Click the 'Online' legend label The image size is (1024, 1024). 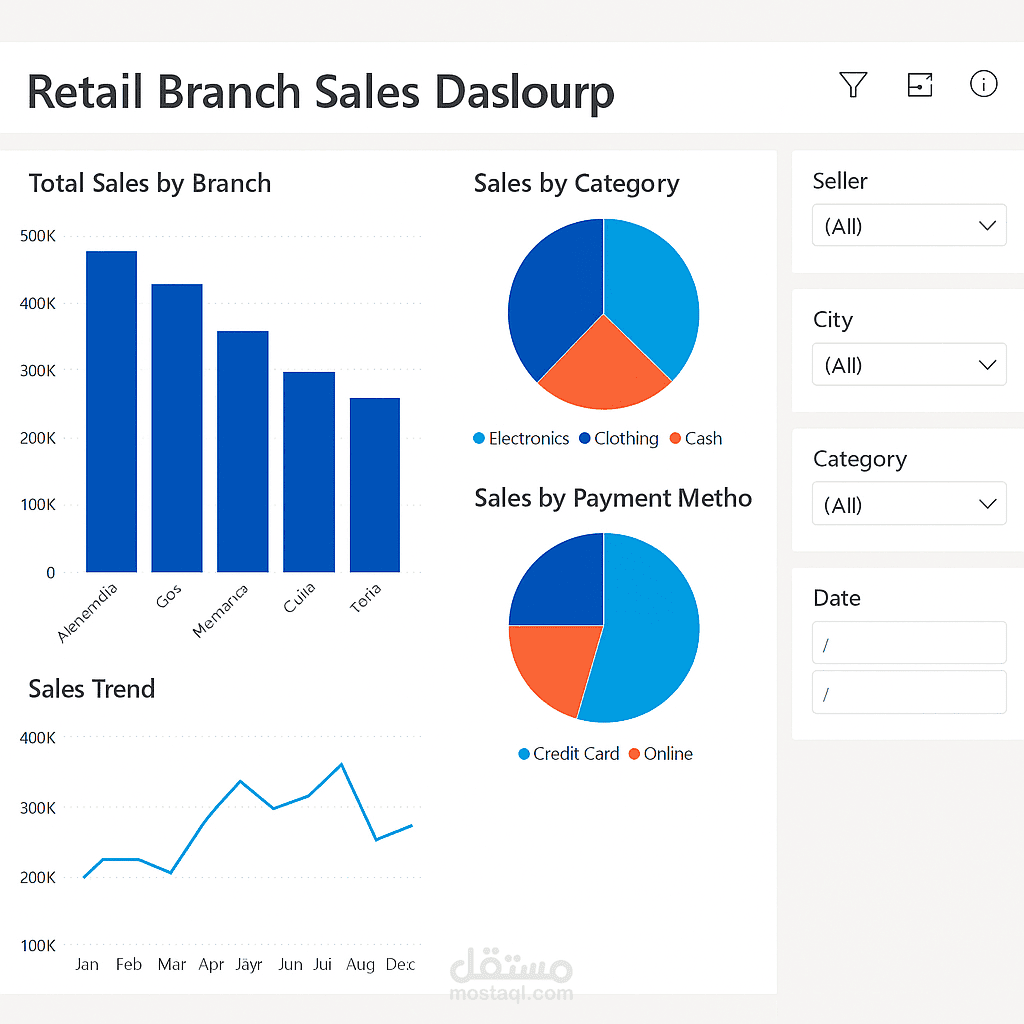[668, 754]
